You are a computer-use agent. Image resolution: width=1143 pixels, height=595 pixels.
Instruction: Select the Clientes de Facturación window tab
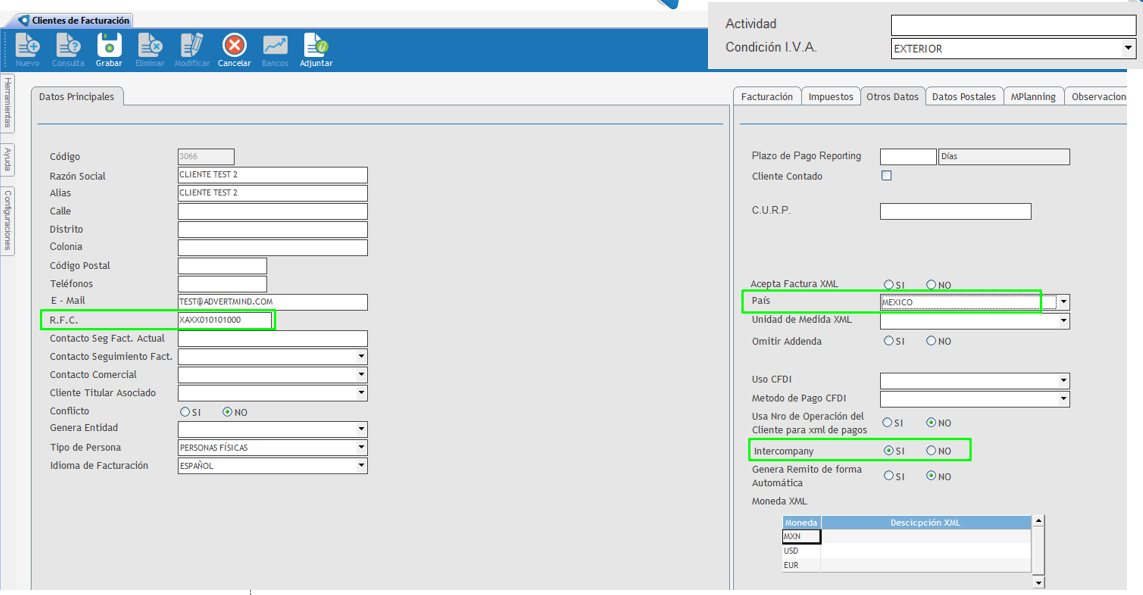(x=74, y=20)
